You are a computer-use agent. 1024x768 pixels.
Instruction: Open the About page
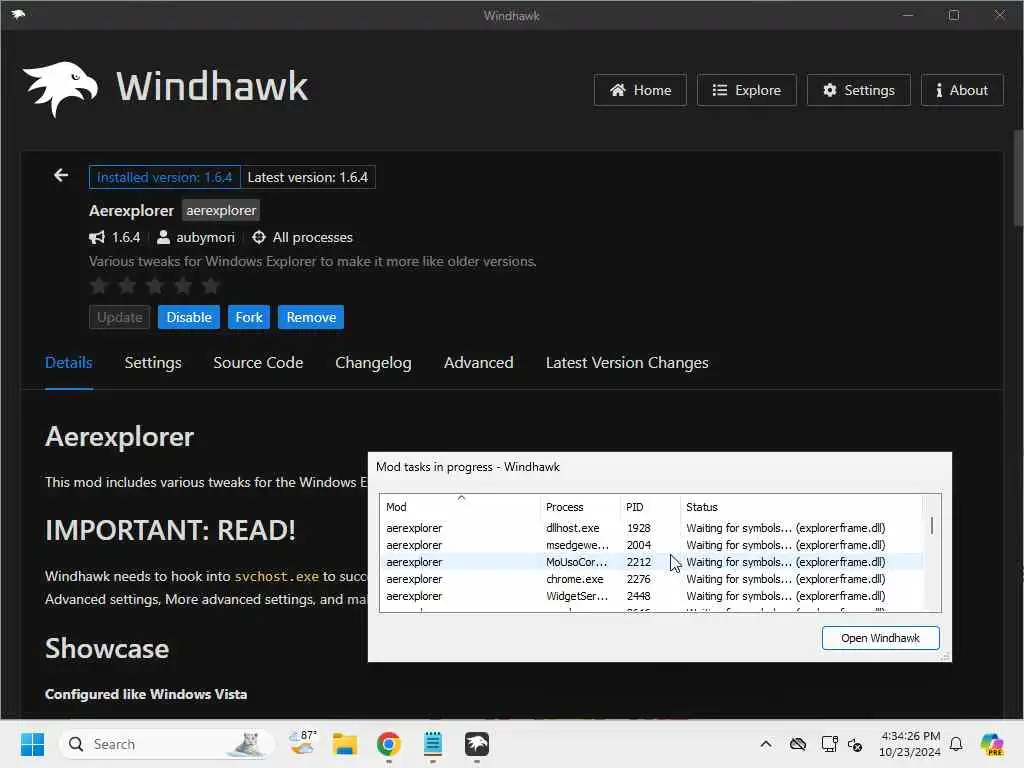(x=962, y=90)
